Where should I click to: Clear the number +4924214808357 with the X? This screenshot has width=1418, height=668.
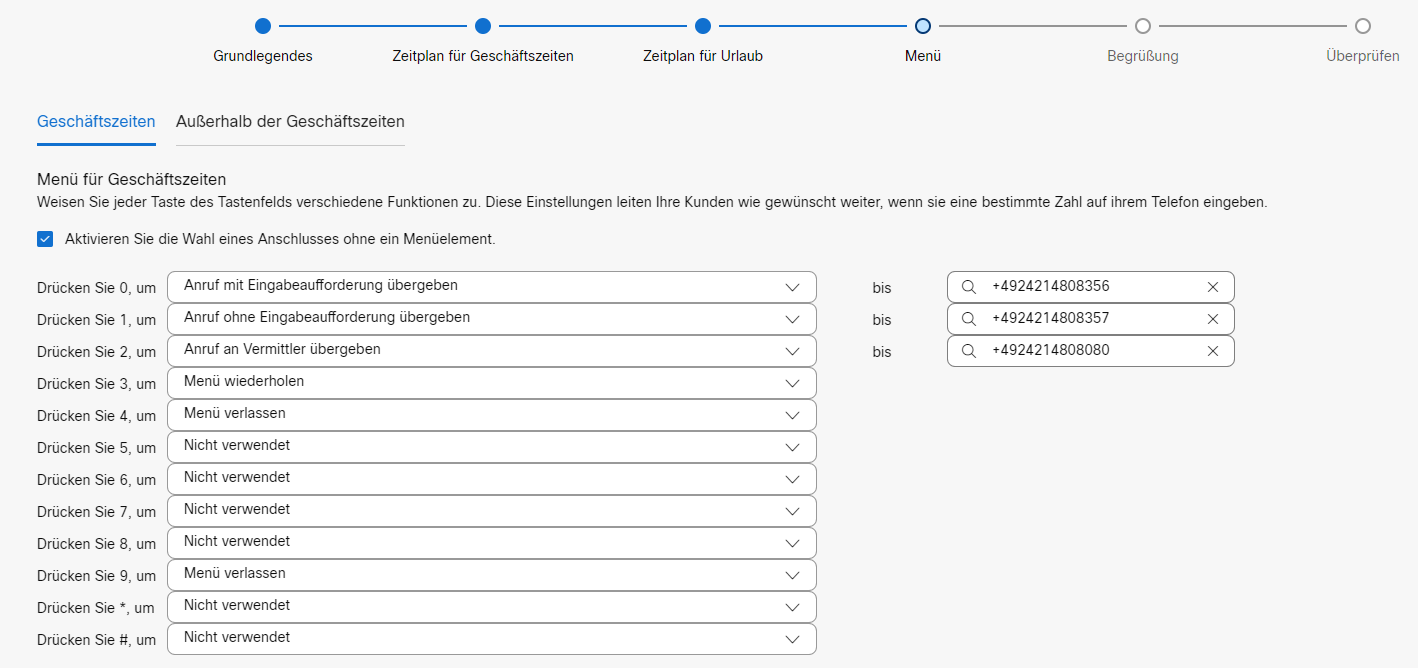tap(1213, 319)
